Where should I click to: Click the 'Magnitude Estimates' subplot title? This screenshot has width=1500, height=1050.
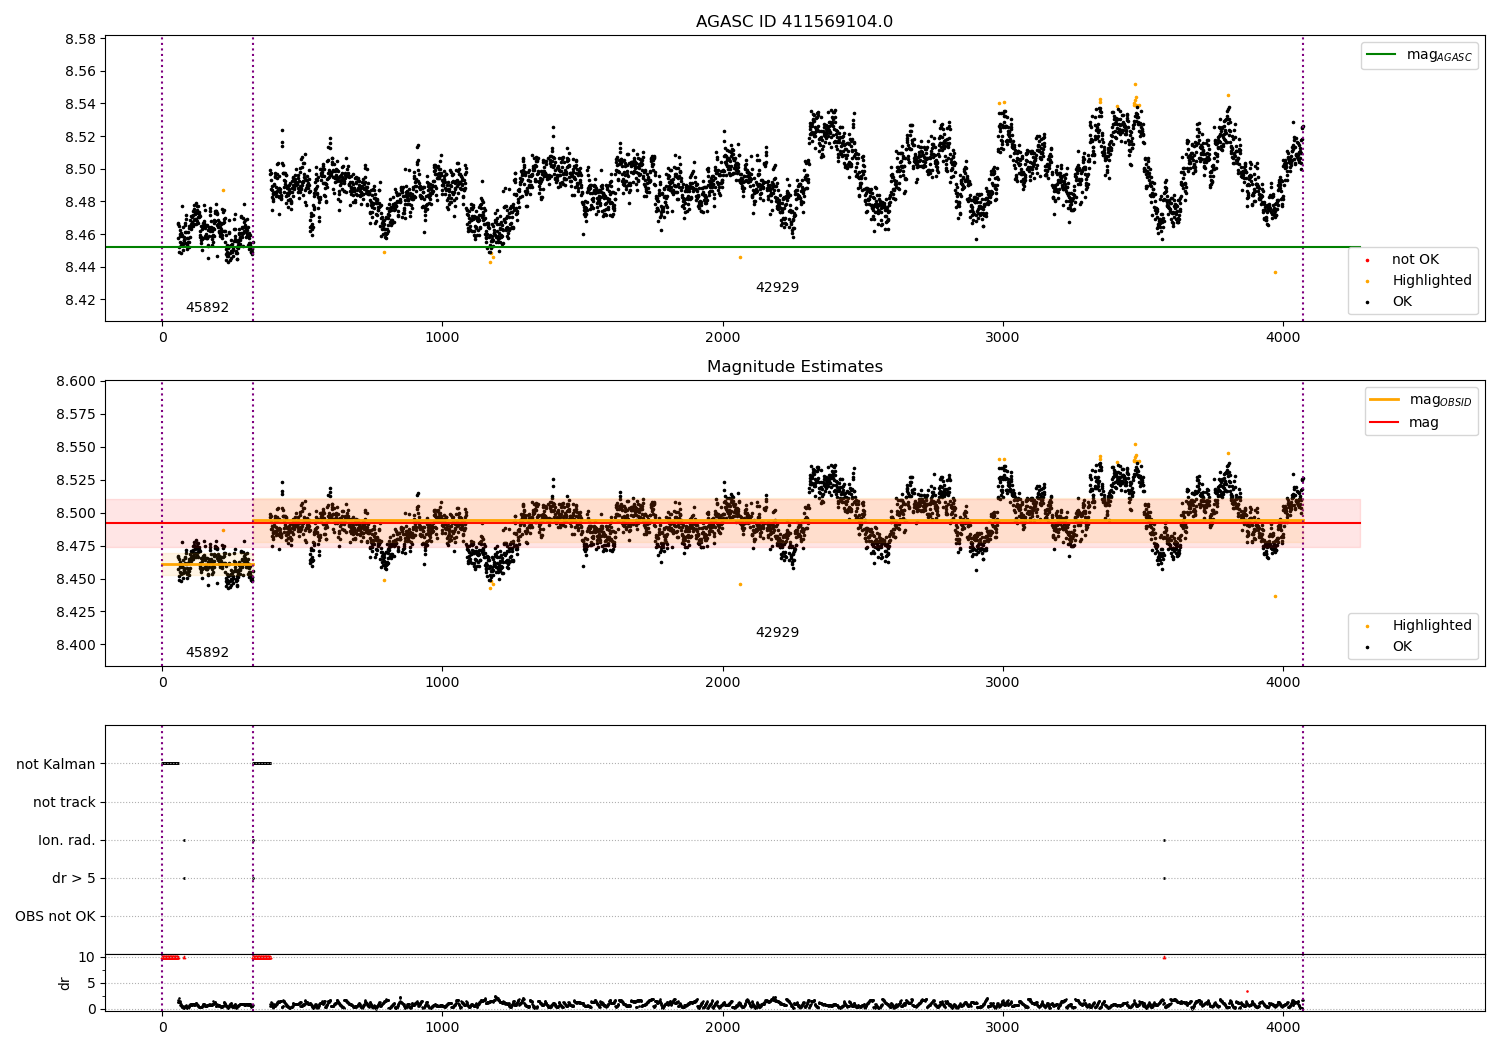coord(794,367)
